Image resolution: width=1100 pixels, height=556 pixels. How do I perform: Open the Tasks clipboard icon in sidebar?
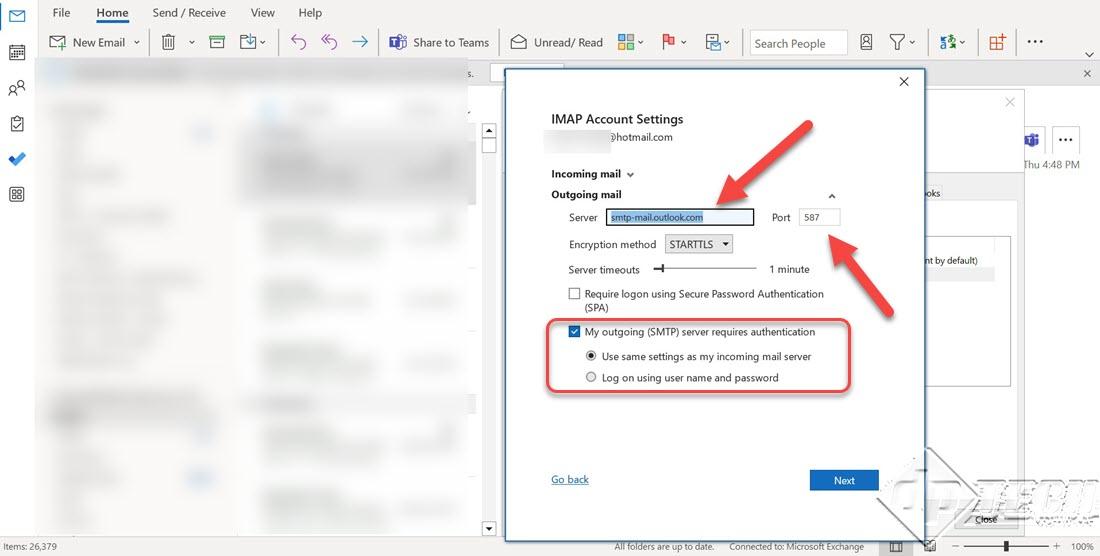[17, 123]
